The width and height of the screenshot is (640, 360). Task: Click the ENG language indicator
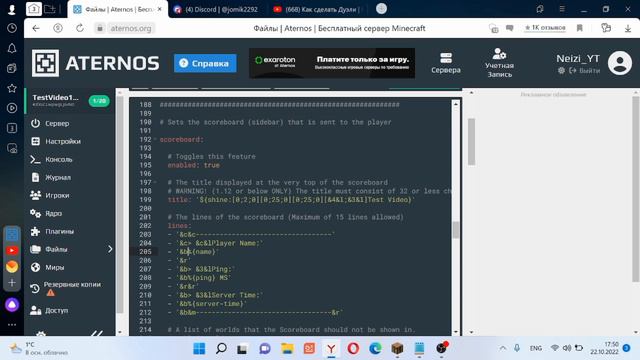(x=536, y=348)
